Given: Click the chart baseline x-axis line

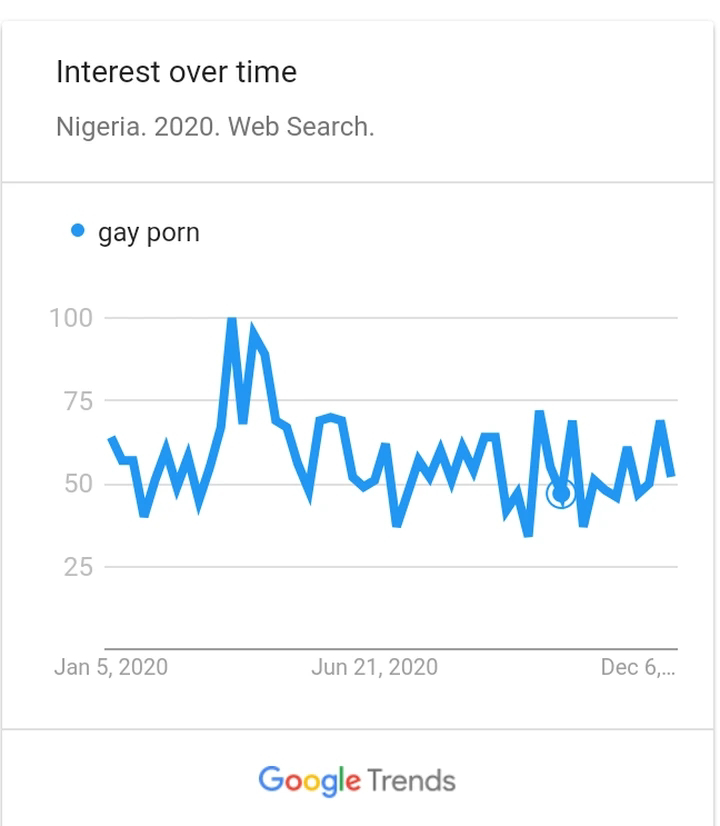Looking at the screenshot, I should pyautogui.click(x=391, y=649).
